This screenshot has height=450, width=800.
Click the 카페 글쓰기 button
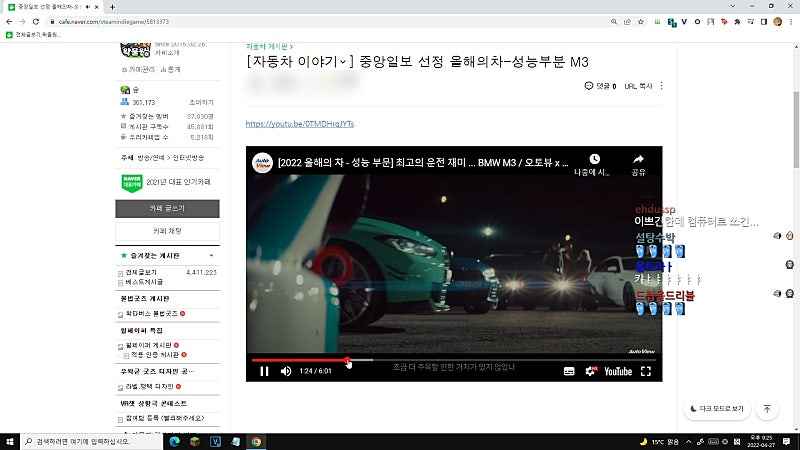tap(167, 209)
